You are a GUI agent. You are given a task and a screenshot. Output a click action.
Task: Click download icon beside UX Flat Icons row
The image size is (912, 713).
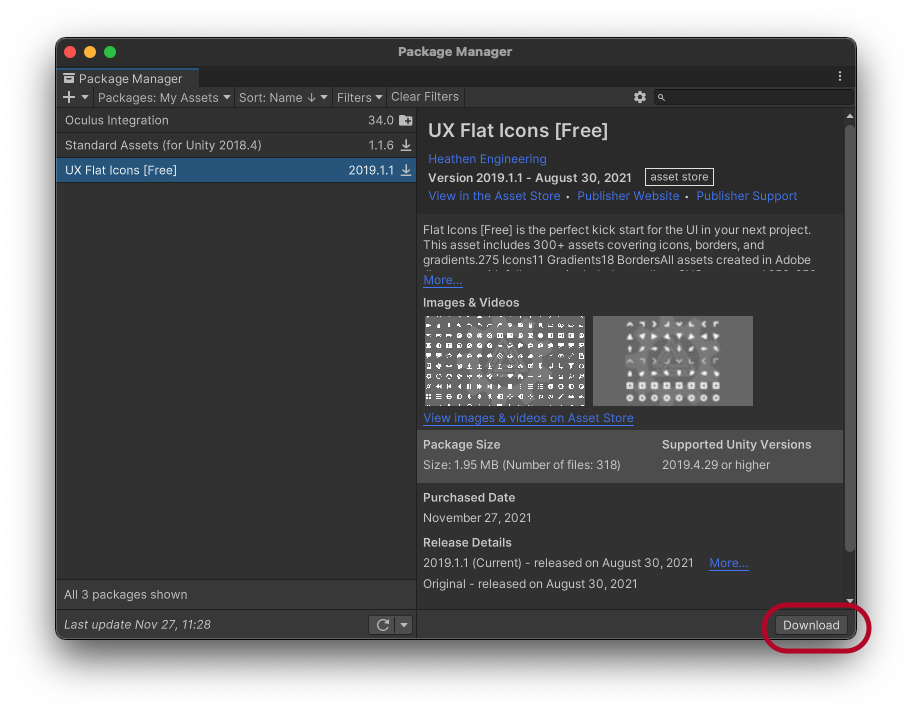(x=406, y=170)
